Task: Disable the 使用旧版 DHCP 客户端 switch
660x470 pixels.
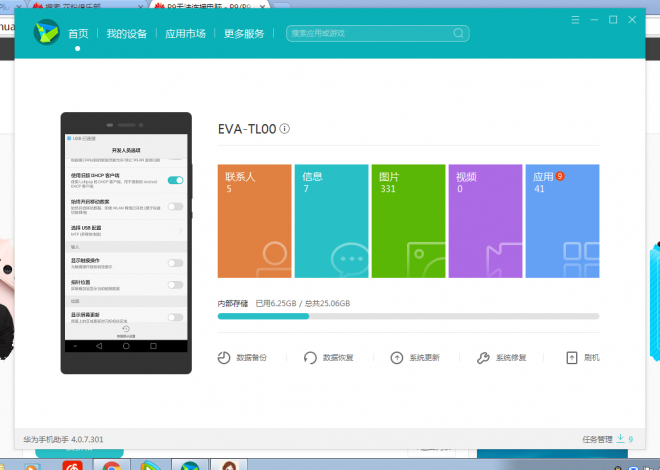Action: click(x=175, y=180)
